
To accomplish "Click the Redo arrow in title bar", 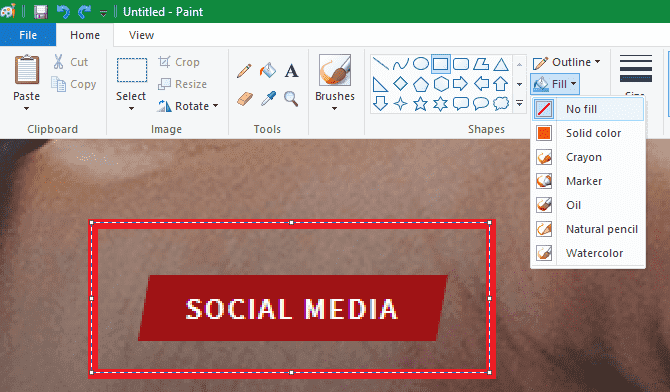I will [x=84, y=12].
